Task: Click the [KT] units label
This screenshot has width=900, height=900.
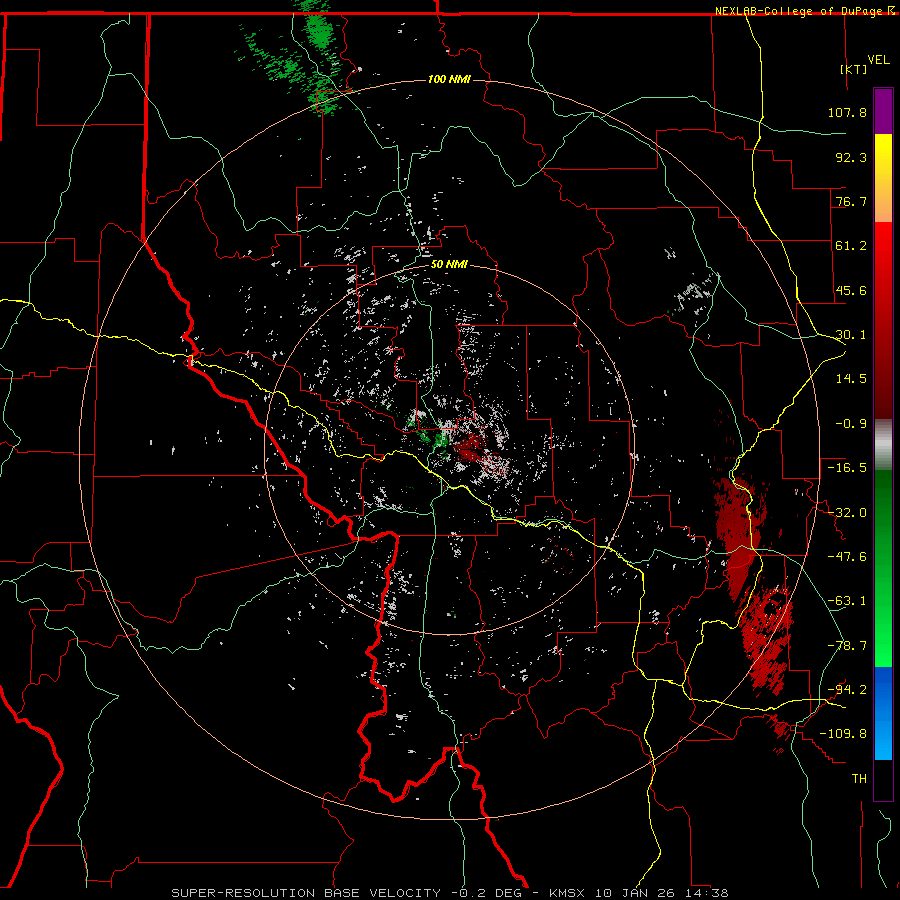Action: click(854, 69)
